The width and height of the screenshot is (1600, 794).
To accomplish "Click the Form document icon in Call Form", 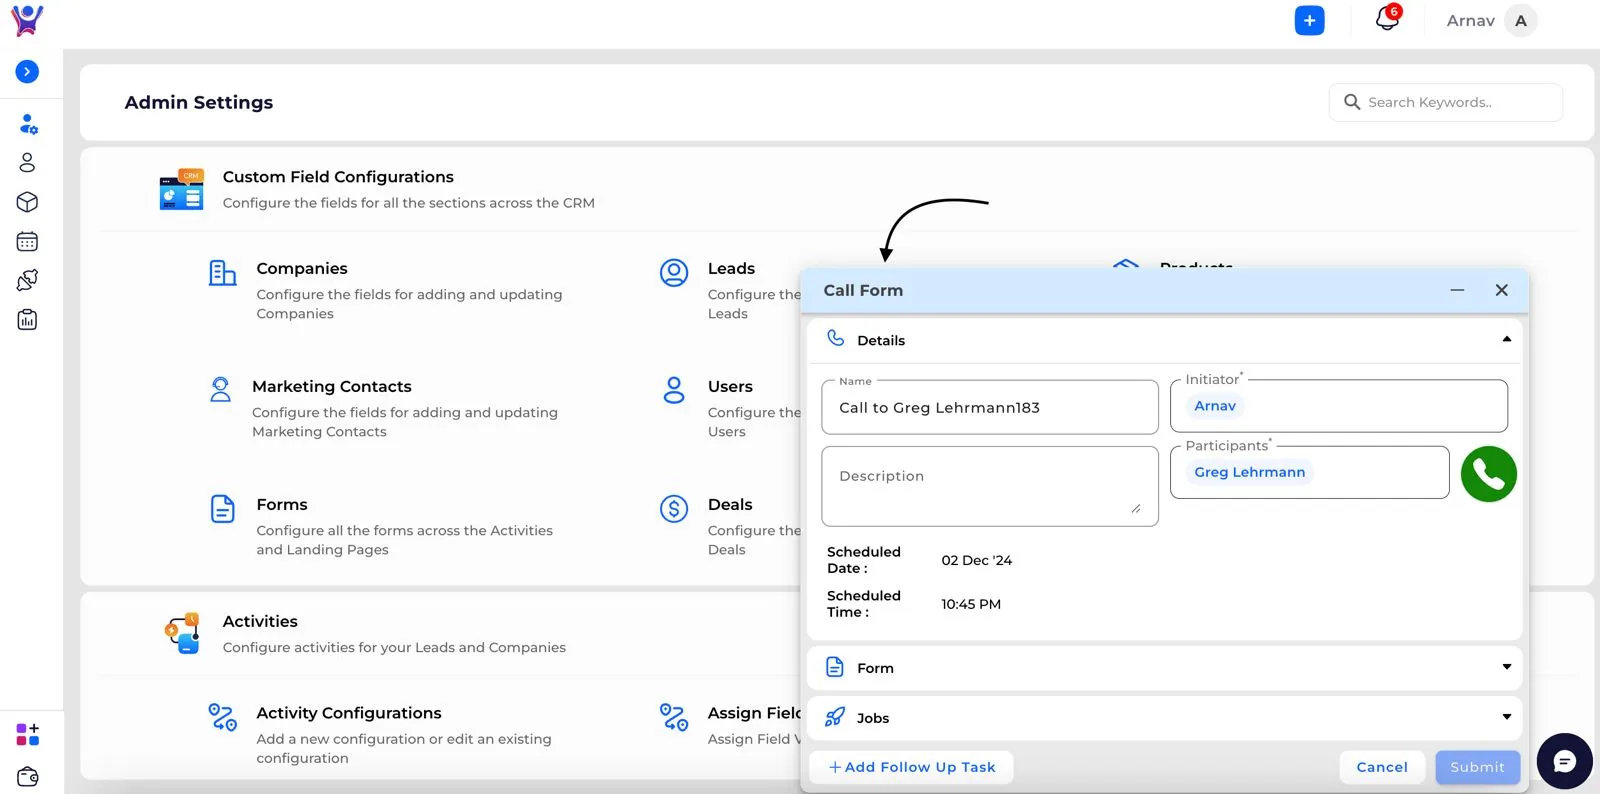I will click(835, 667).
